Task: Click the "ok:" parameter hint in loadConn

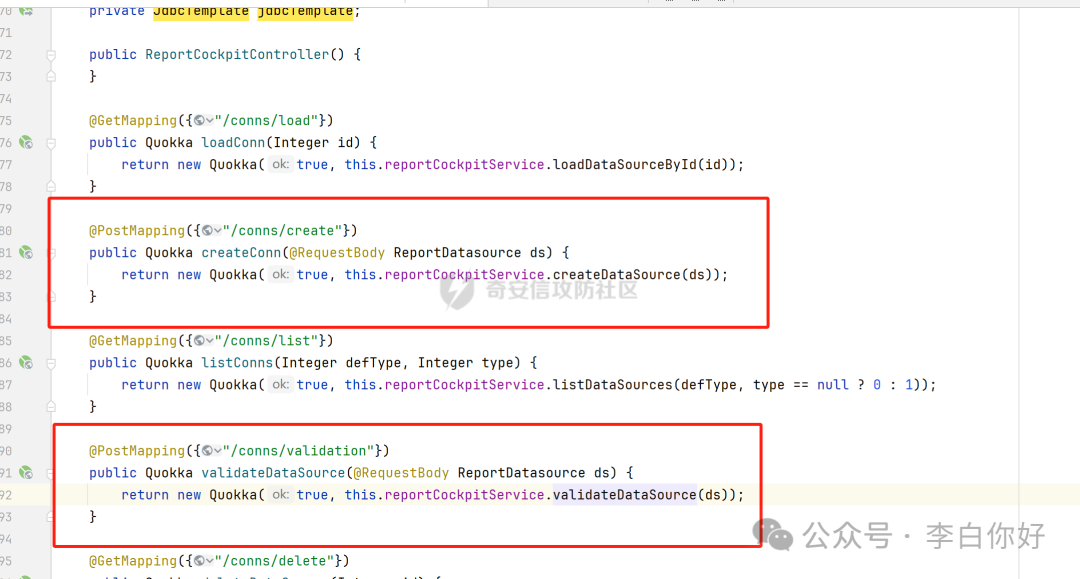Action: [280, 165]
